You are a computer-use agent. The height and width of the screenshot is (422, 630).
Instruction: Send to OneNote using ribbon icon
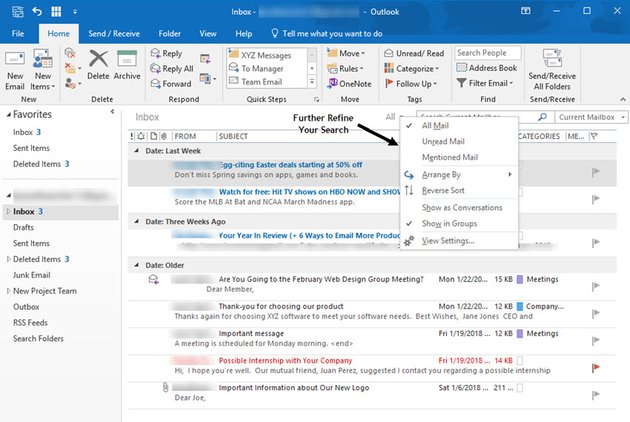point(333,83)
